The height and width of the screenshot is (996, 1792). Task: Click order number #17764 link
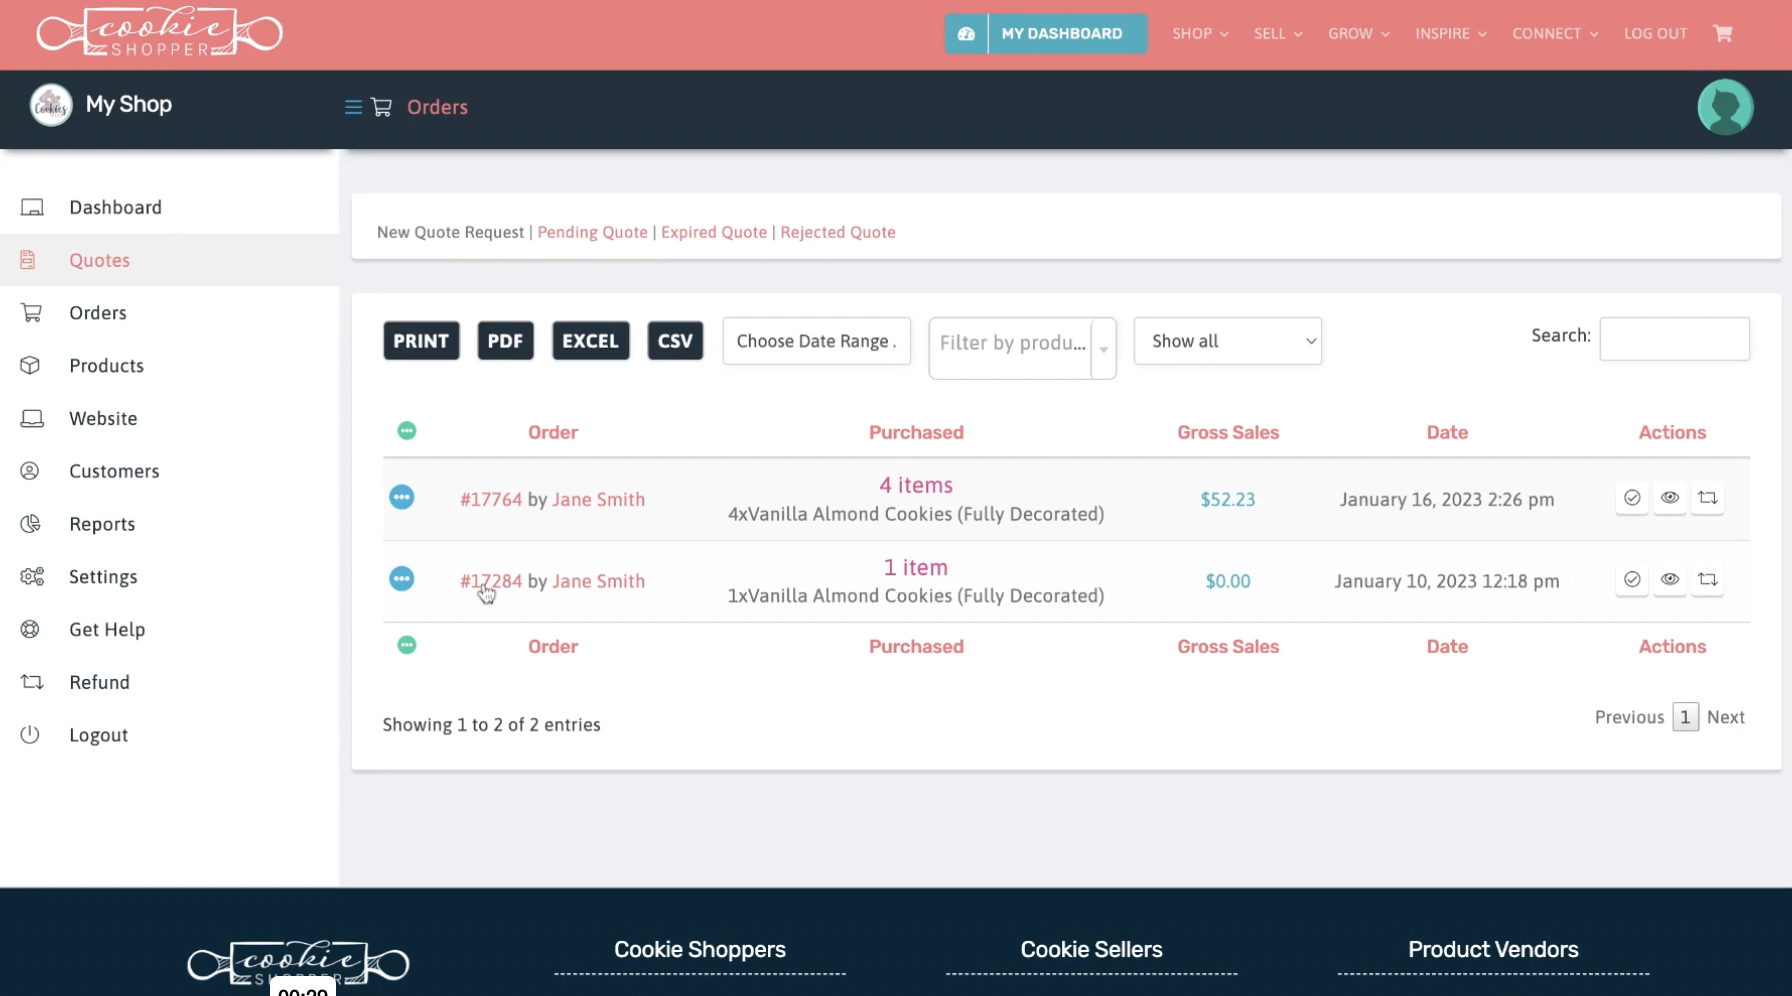491,499
